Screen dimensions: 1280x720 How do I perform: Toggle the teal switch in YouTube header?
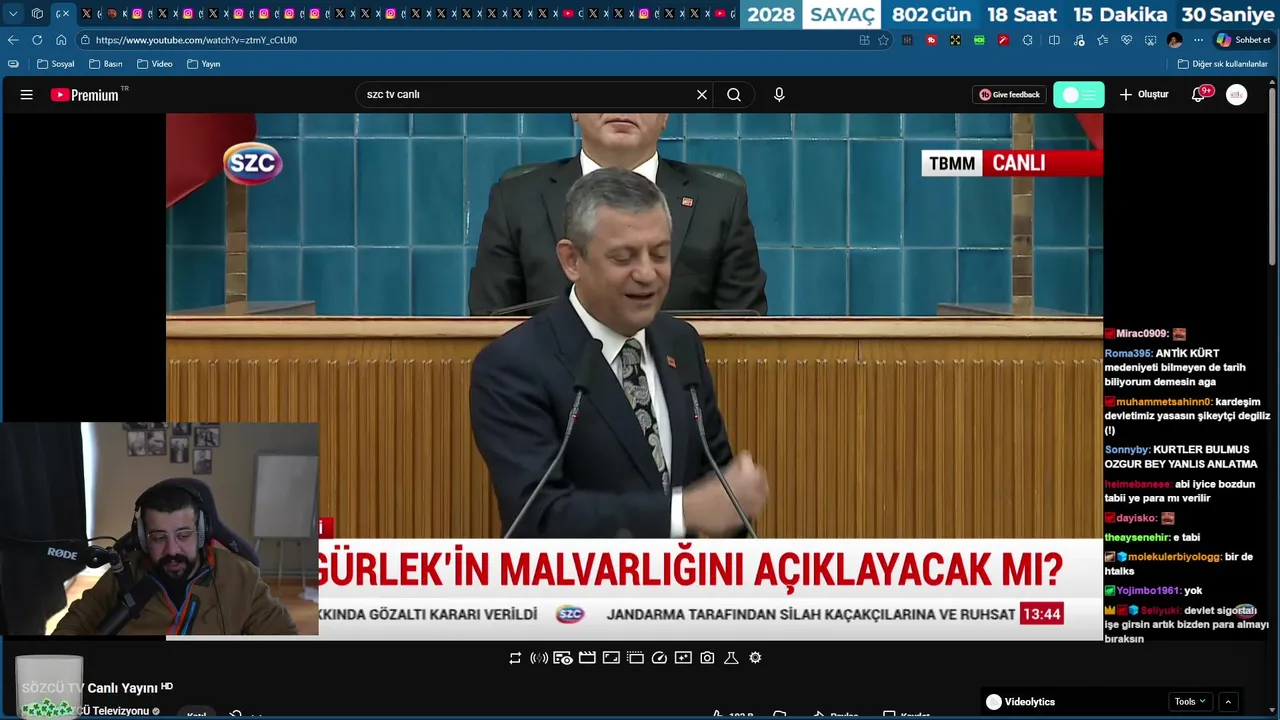click(x=1079, y=95)
